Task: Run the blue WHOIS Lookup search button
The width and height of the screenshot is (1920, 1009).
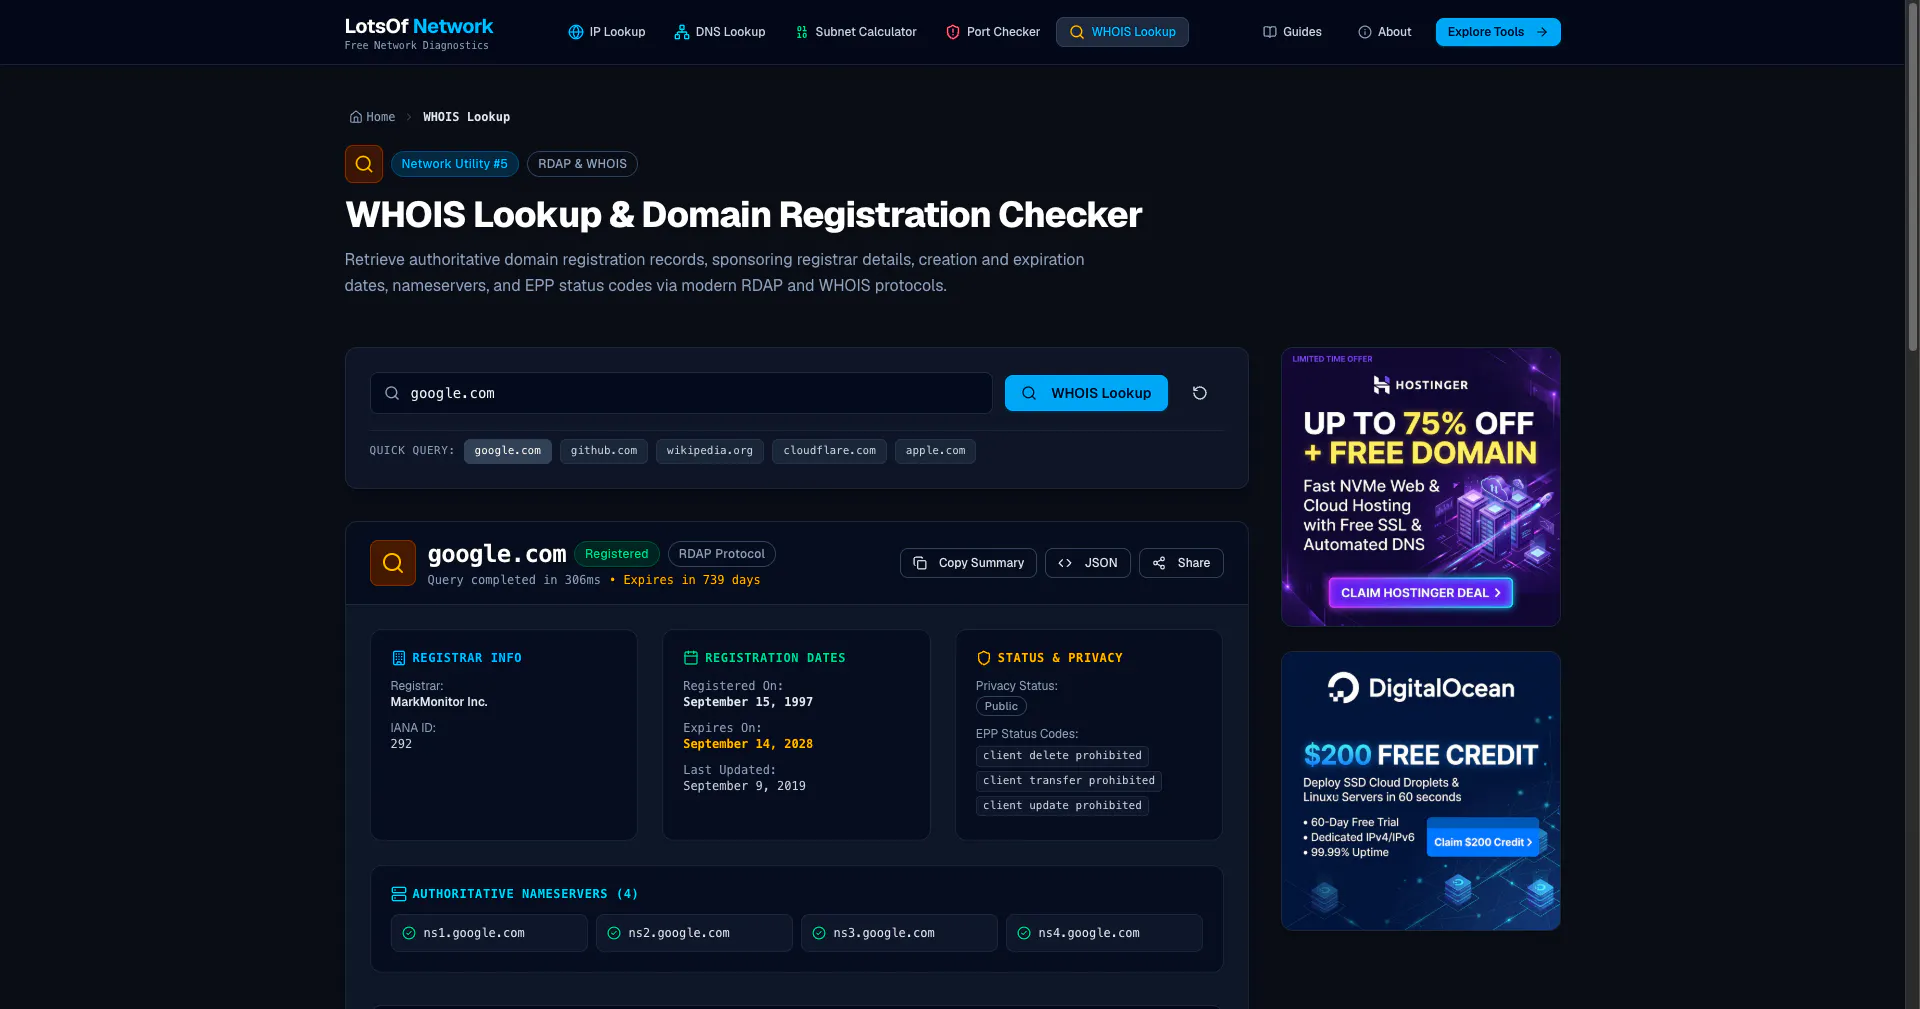Action: coord(1086,393)
